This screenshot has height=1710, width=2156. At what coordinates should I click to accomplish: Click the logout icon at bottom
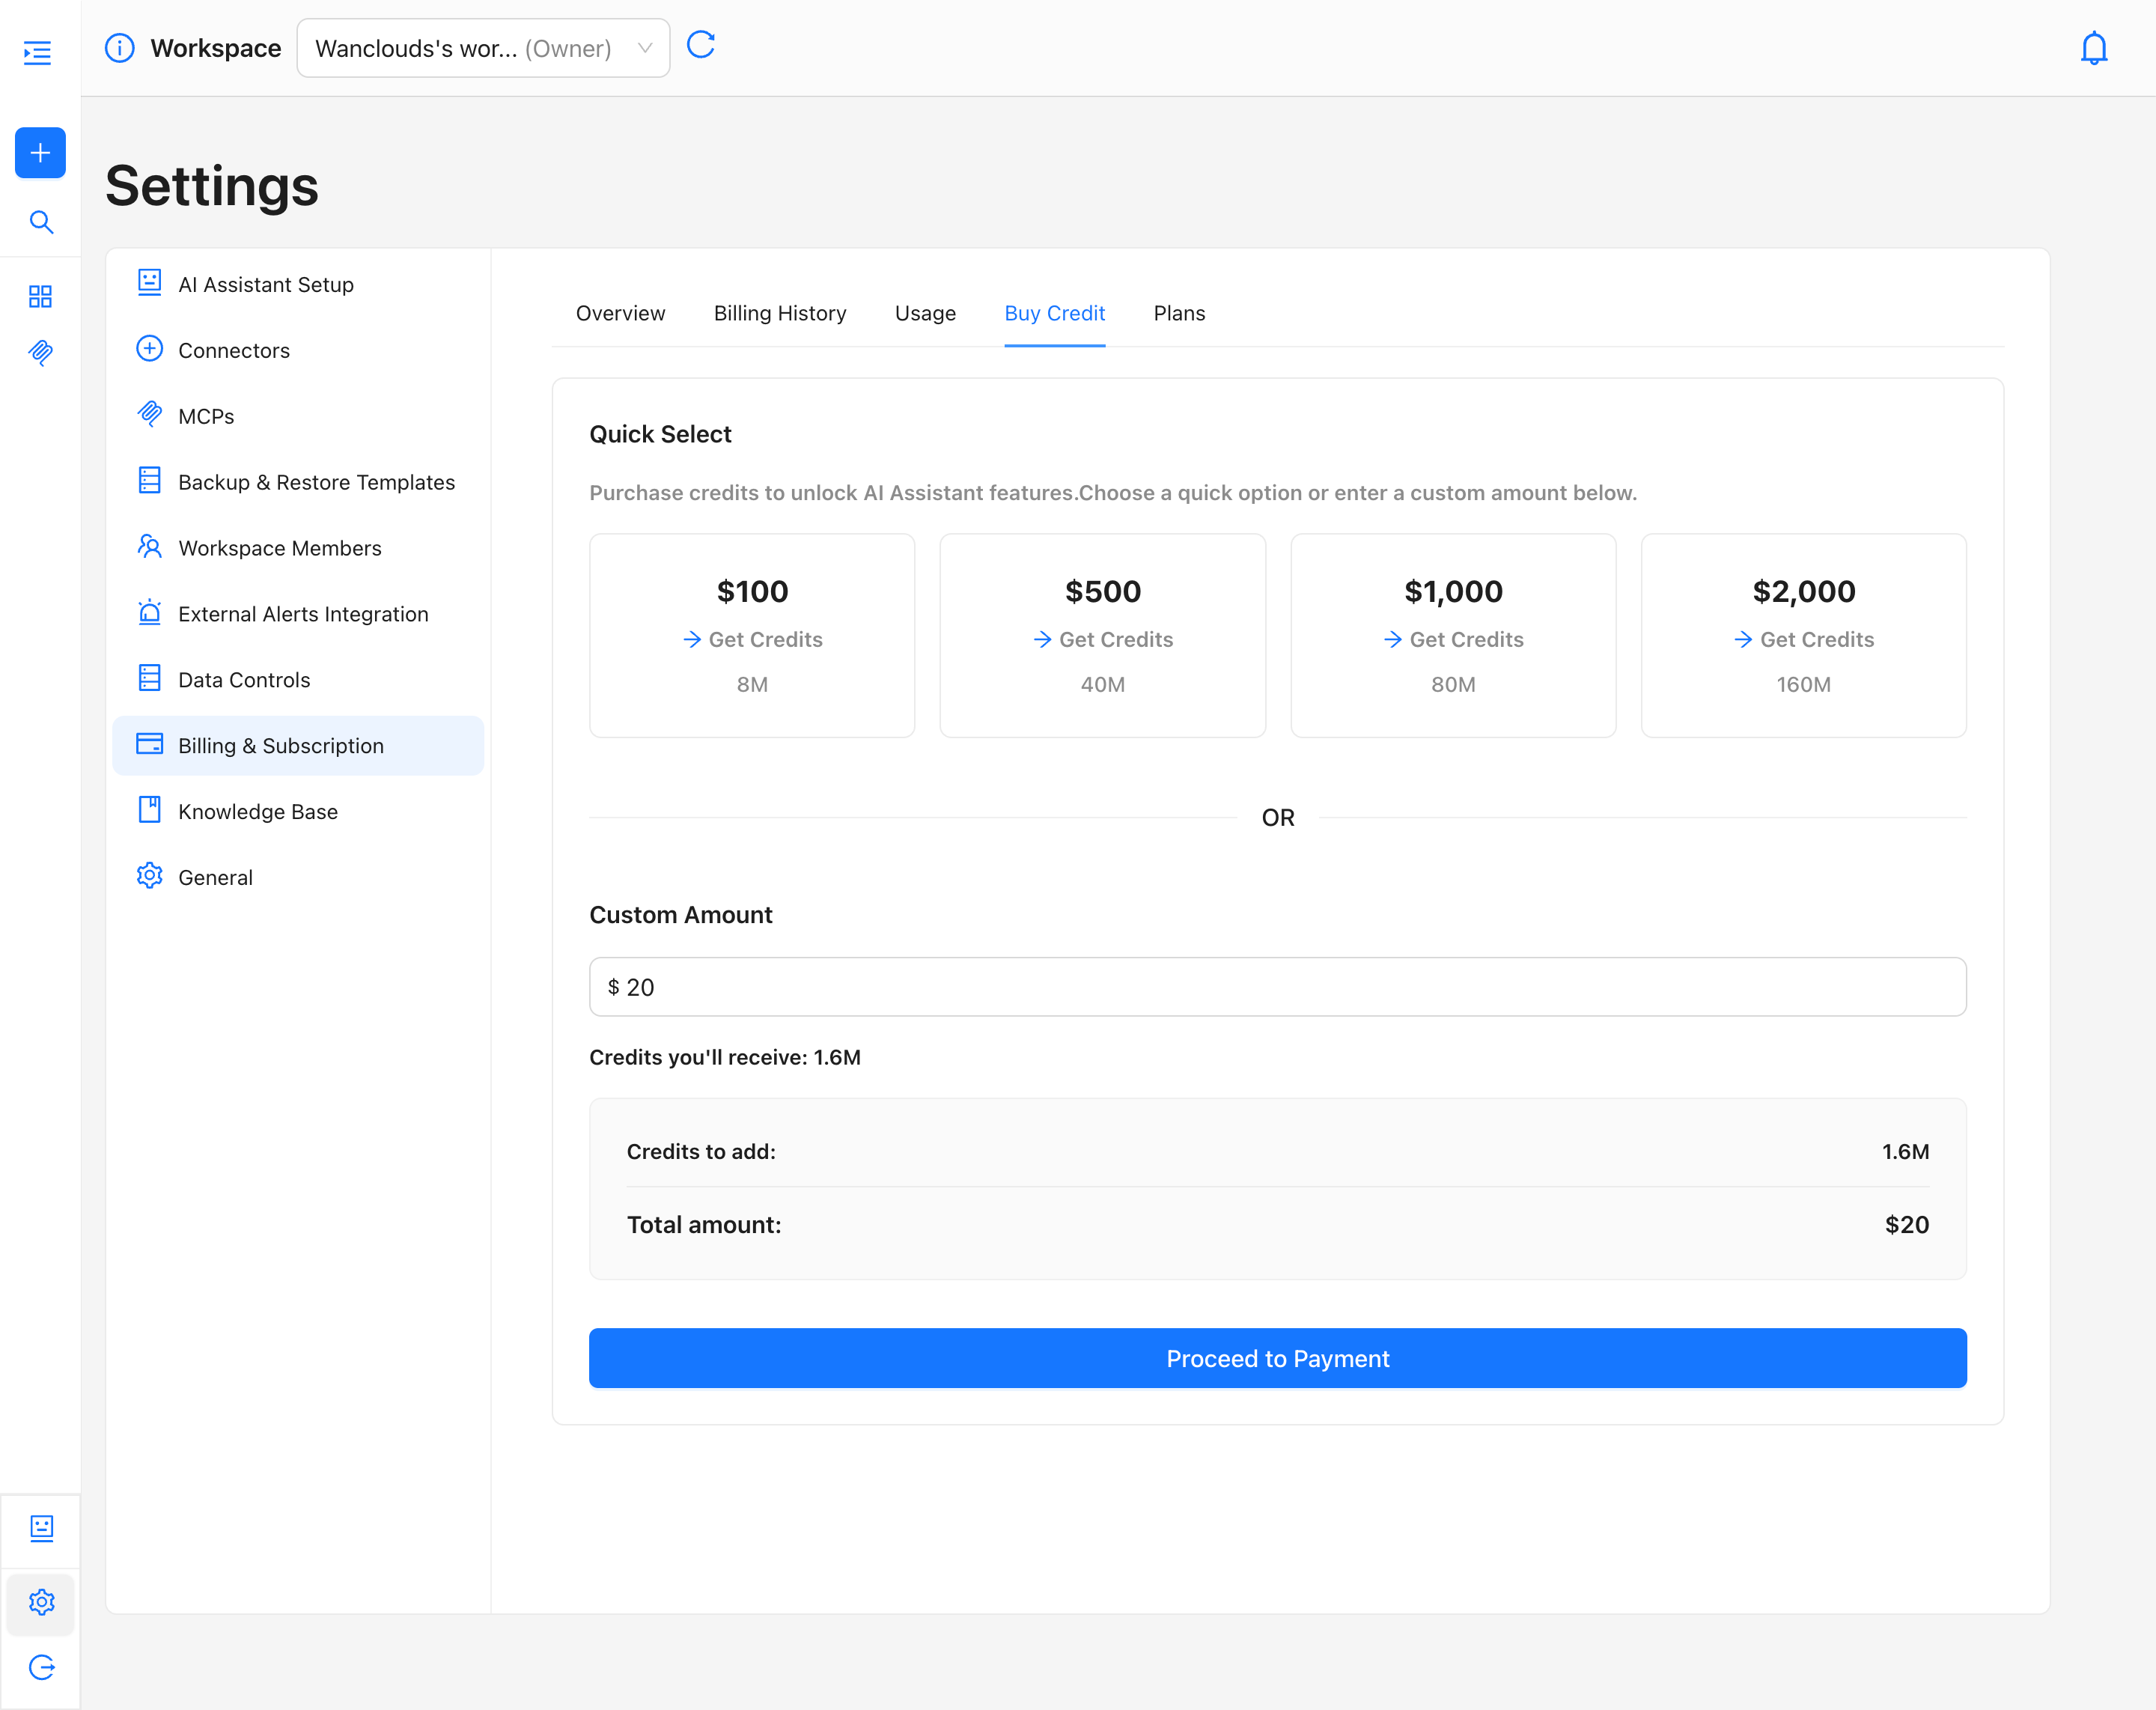click(41, 1667)
